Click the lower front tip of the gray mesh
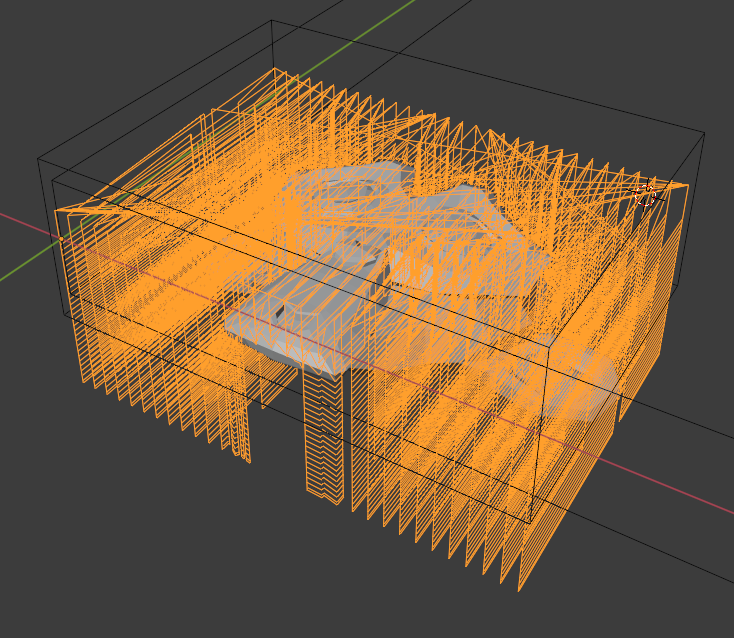 [x=330, y=372]
